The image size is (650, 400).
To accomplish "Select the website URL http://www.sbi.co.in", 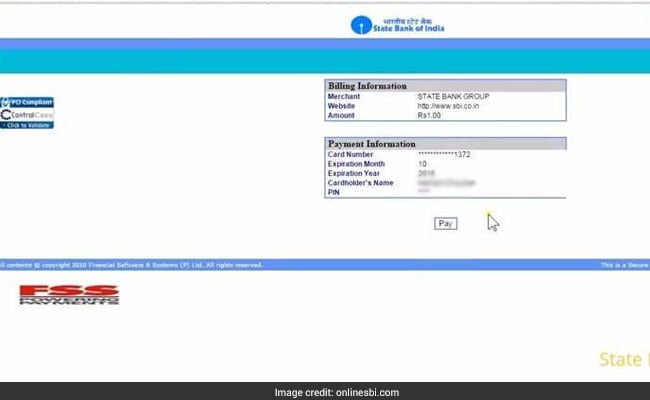I will tap(448, 106).
